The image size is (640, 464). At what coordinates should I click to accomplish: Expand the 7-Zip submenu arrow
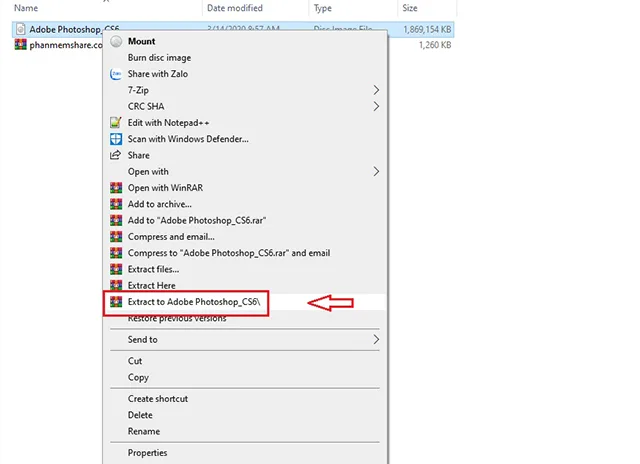pos(376,90)
